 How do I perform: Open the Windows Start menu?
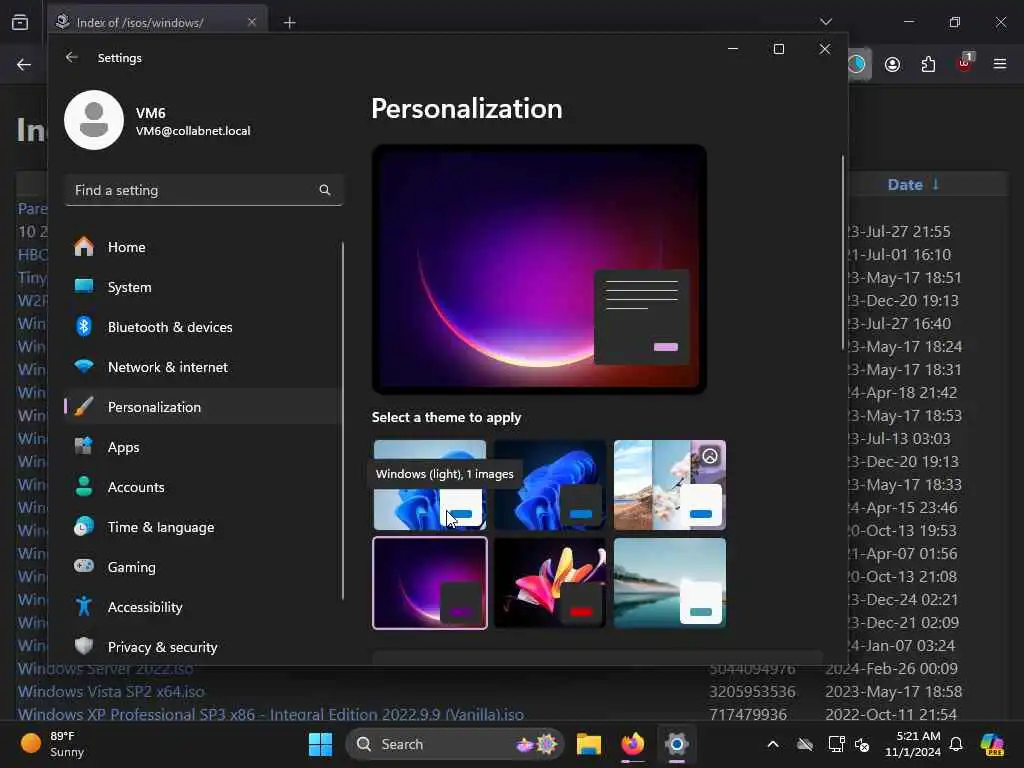pyautogui.click(x=320, y=744)
